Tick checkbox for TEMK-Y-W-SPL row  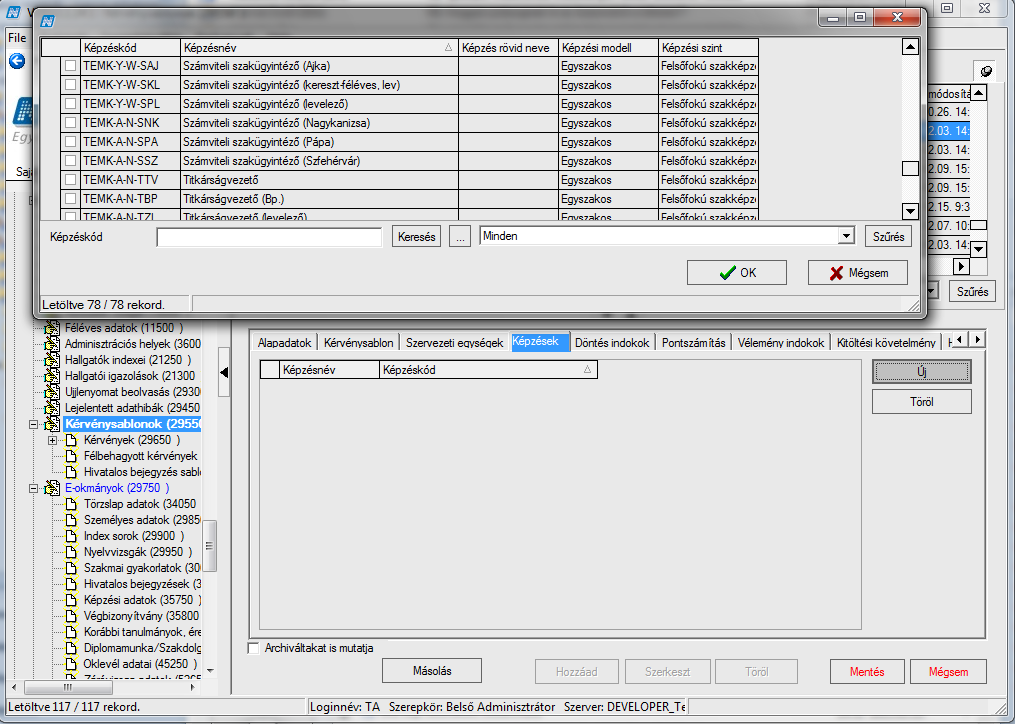[x=71, y=104]
